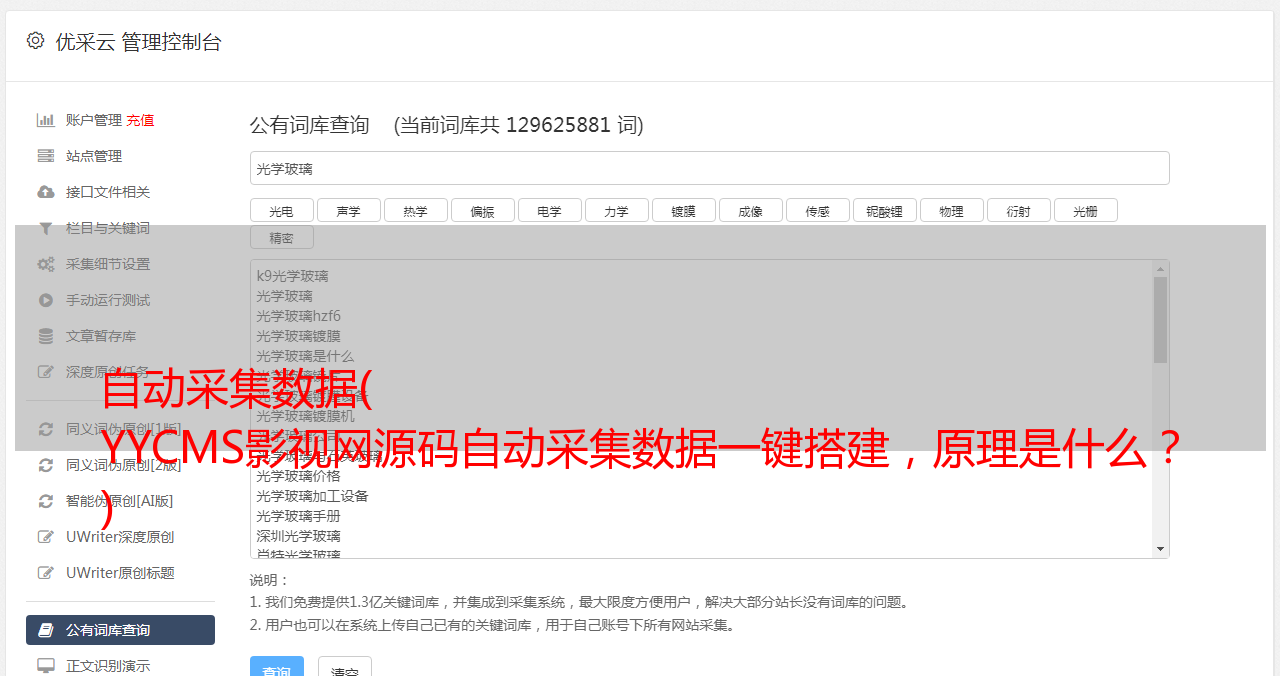
Task: Click the results list scrollbar thumb
Action: [1160, 319]
